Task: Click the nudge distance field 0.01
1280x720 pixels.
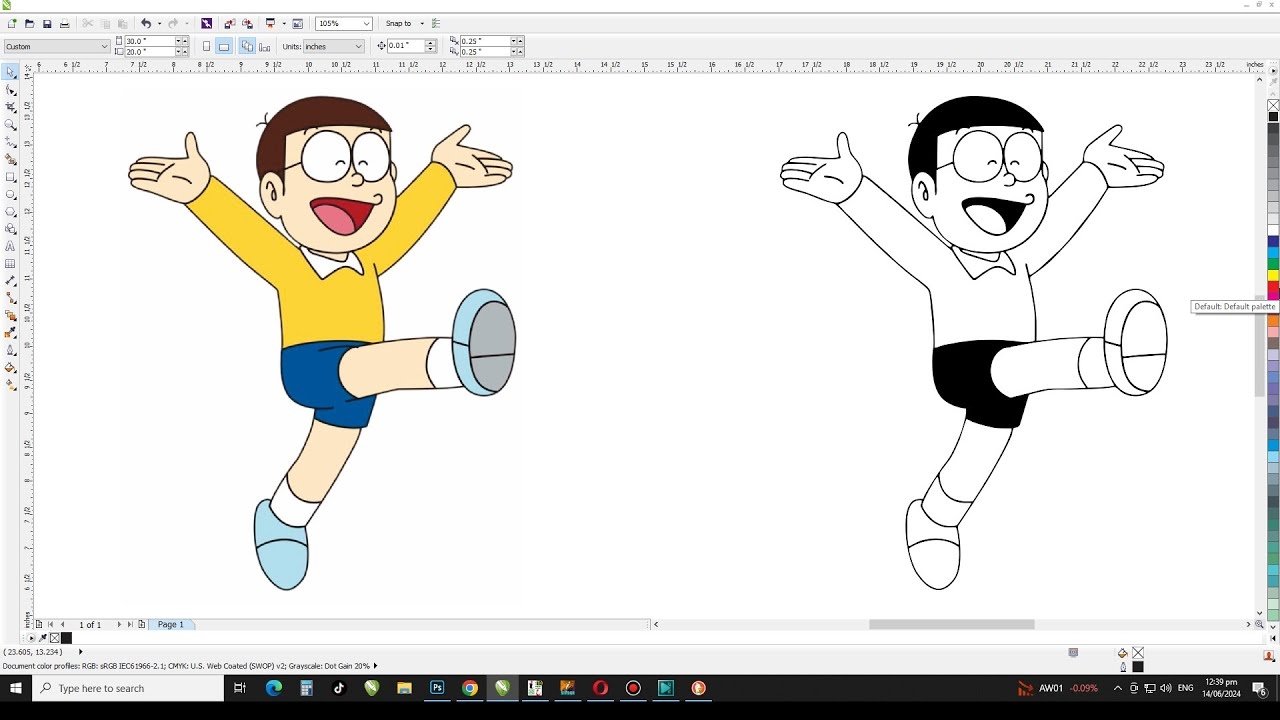Action: (x=405, y=46)
